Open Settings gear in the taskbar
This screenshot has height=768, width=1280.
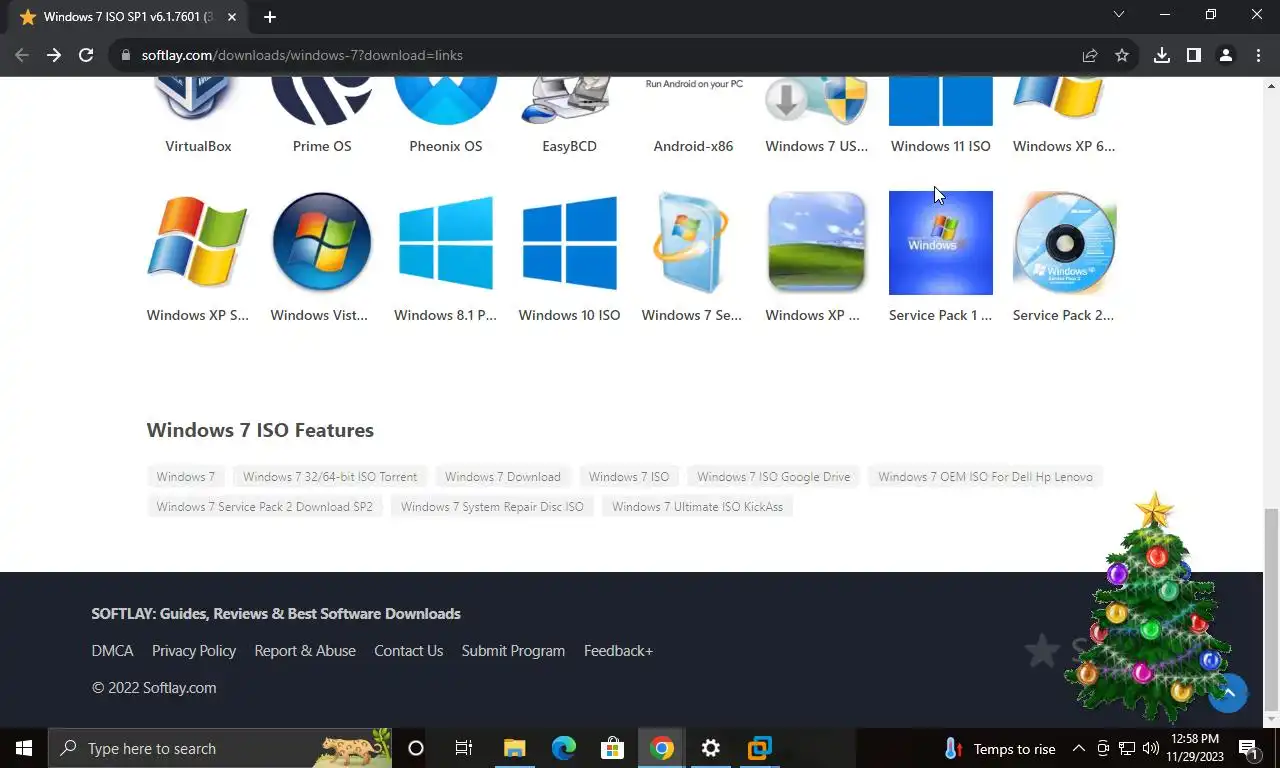point(711,748)
